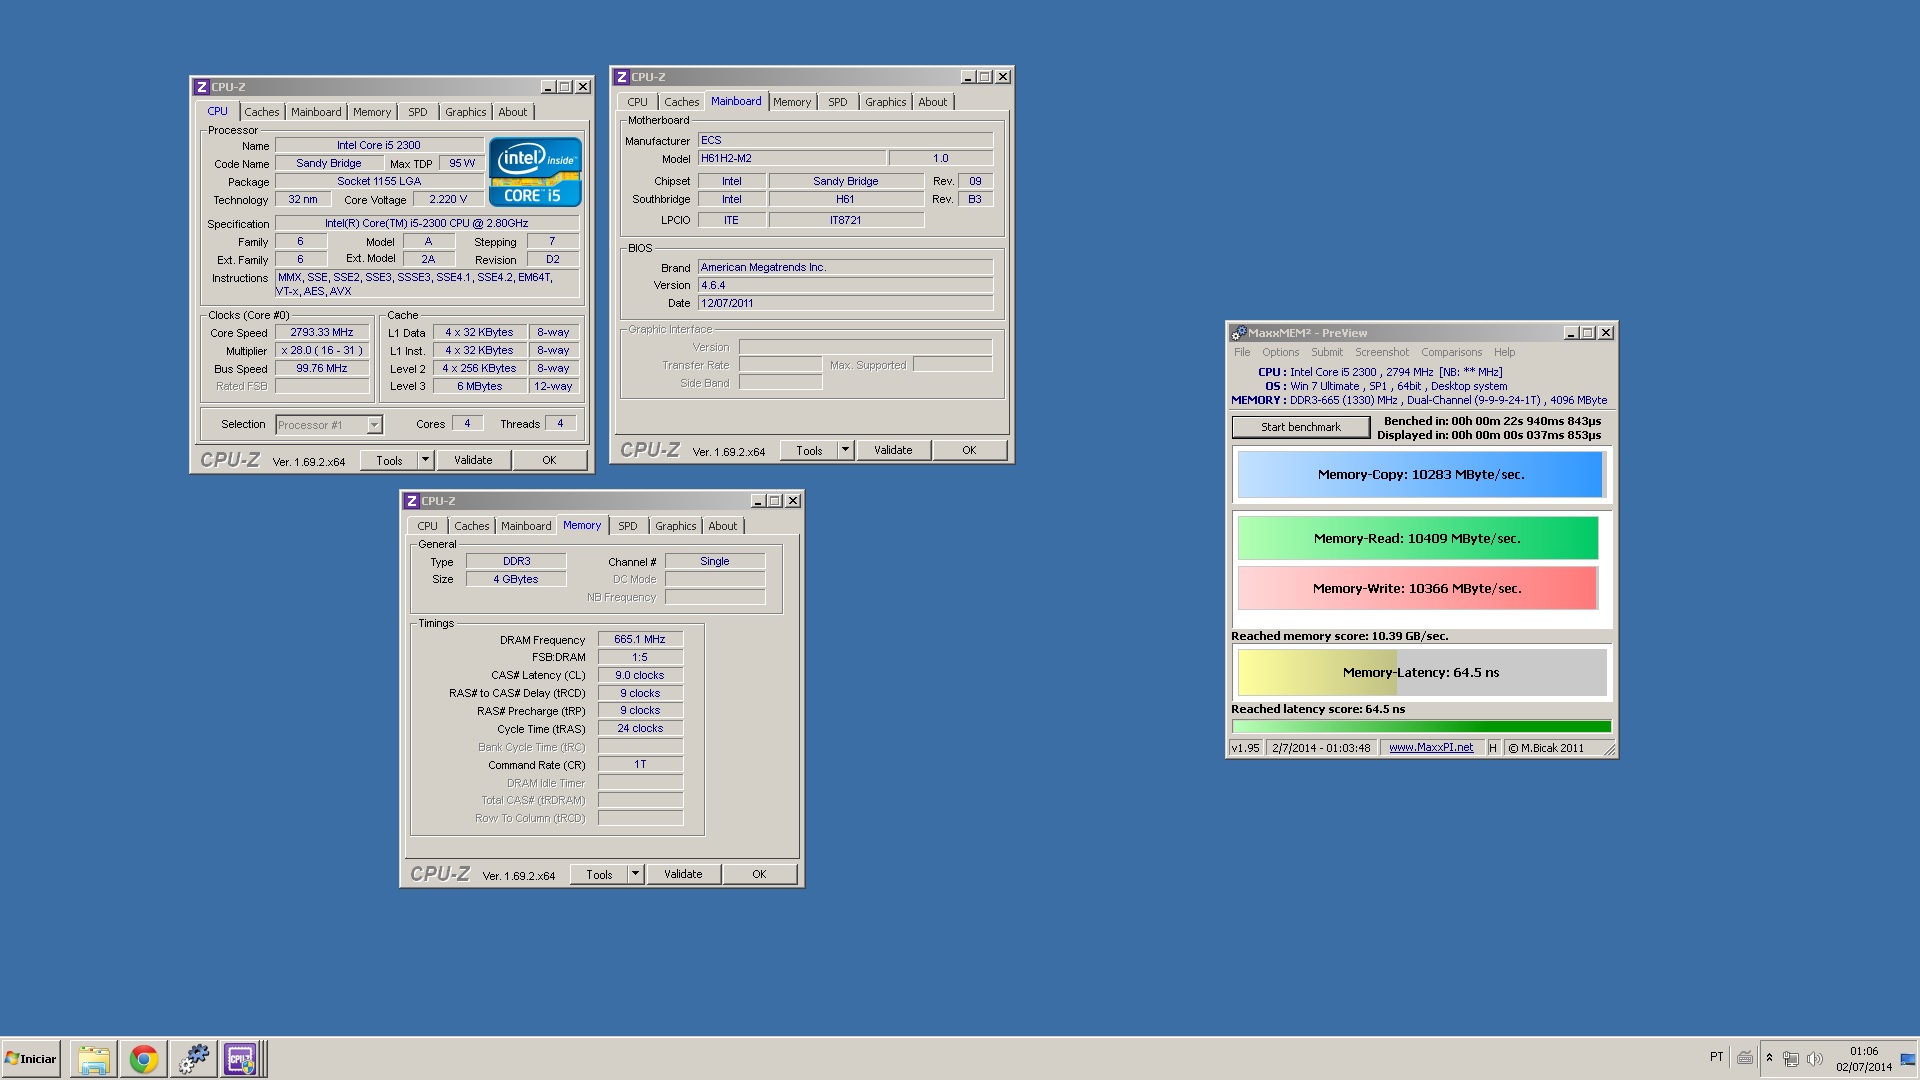Click OK in CPU window
Screen dimensions: 1920x1080
tap(549, 460)
